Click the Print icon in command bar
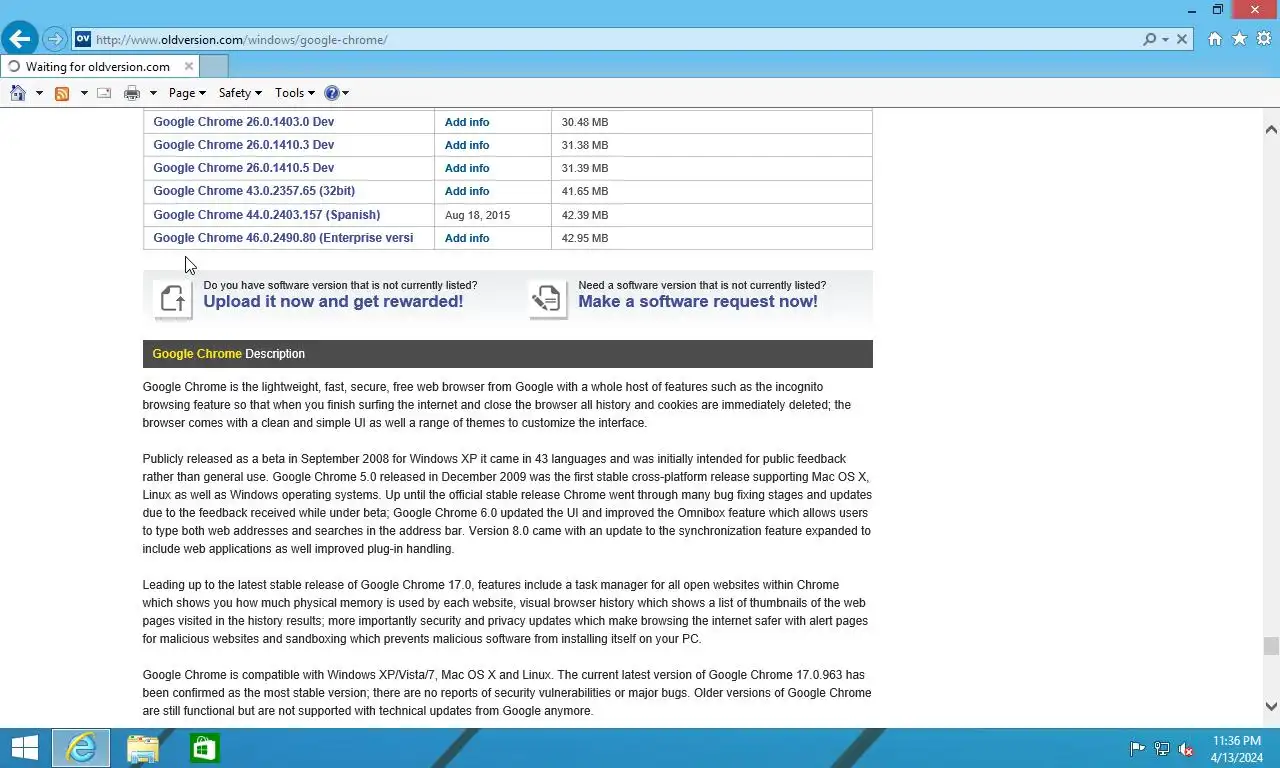Image resolution: width=1280 pixels, height=768 pixels. 132,93
